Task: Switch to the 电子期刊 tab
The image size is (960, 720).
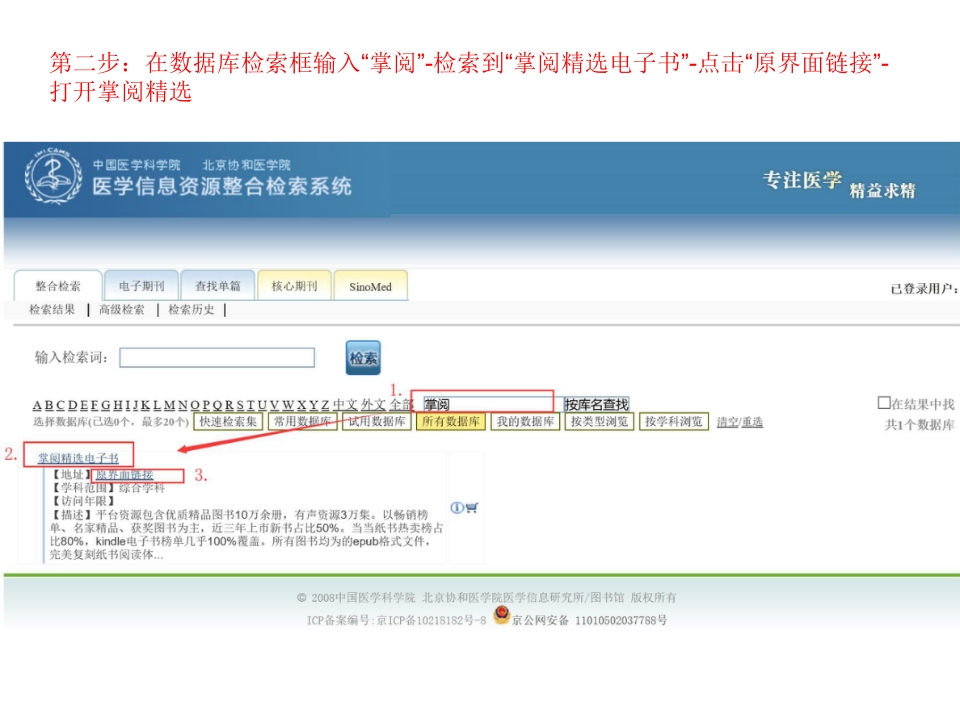Action: coord(141,286)
